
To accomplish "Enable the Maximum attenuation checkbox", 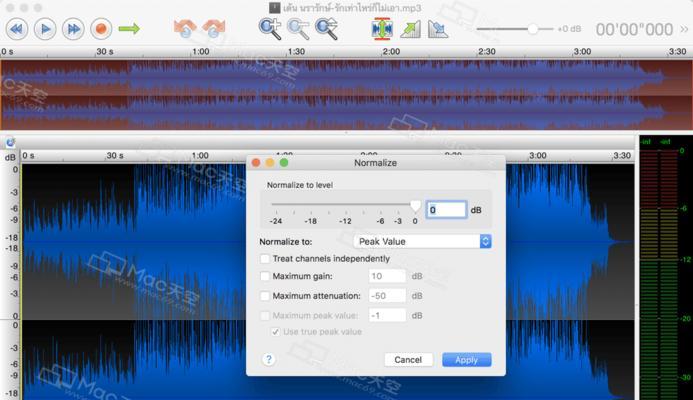I will (265, 296).
